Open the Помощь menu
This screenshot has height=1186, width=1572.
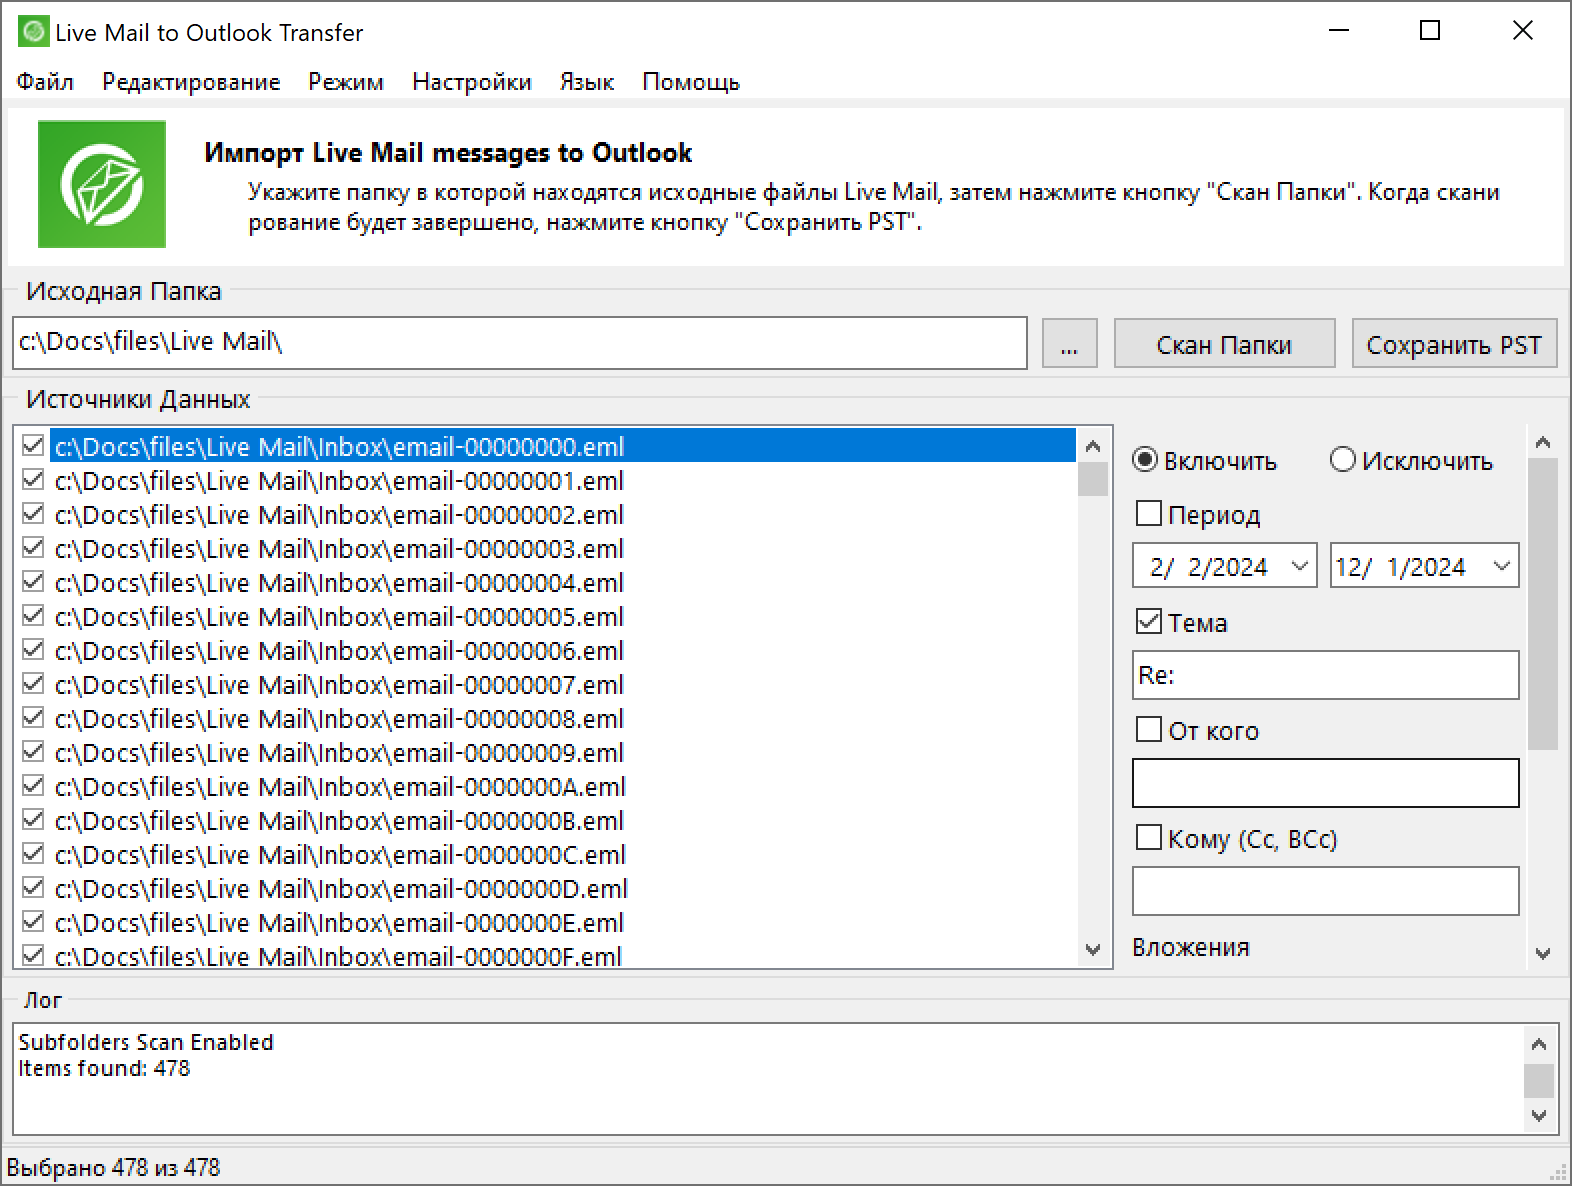click(691, 82)
